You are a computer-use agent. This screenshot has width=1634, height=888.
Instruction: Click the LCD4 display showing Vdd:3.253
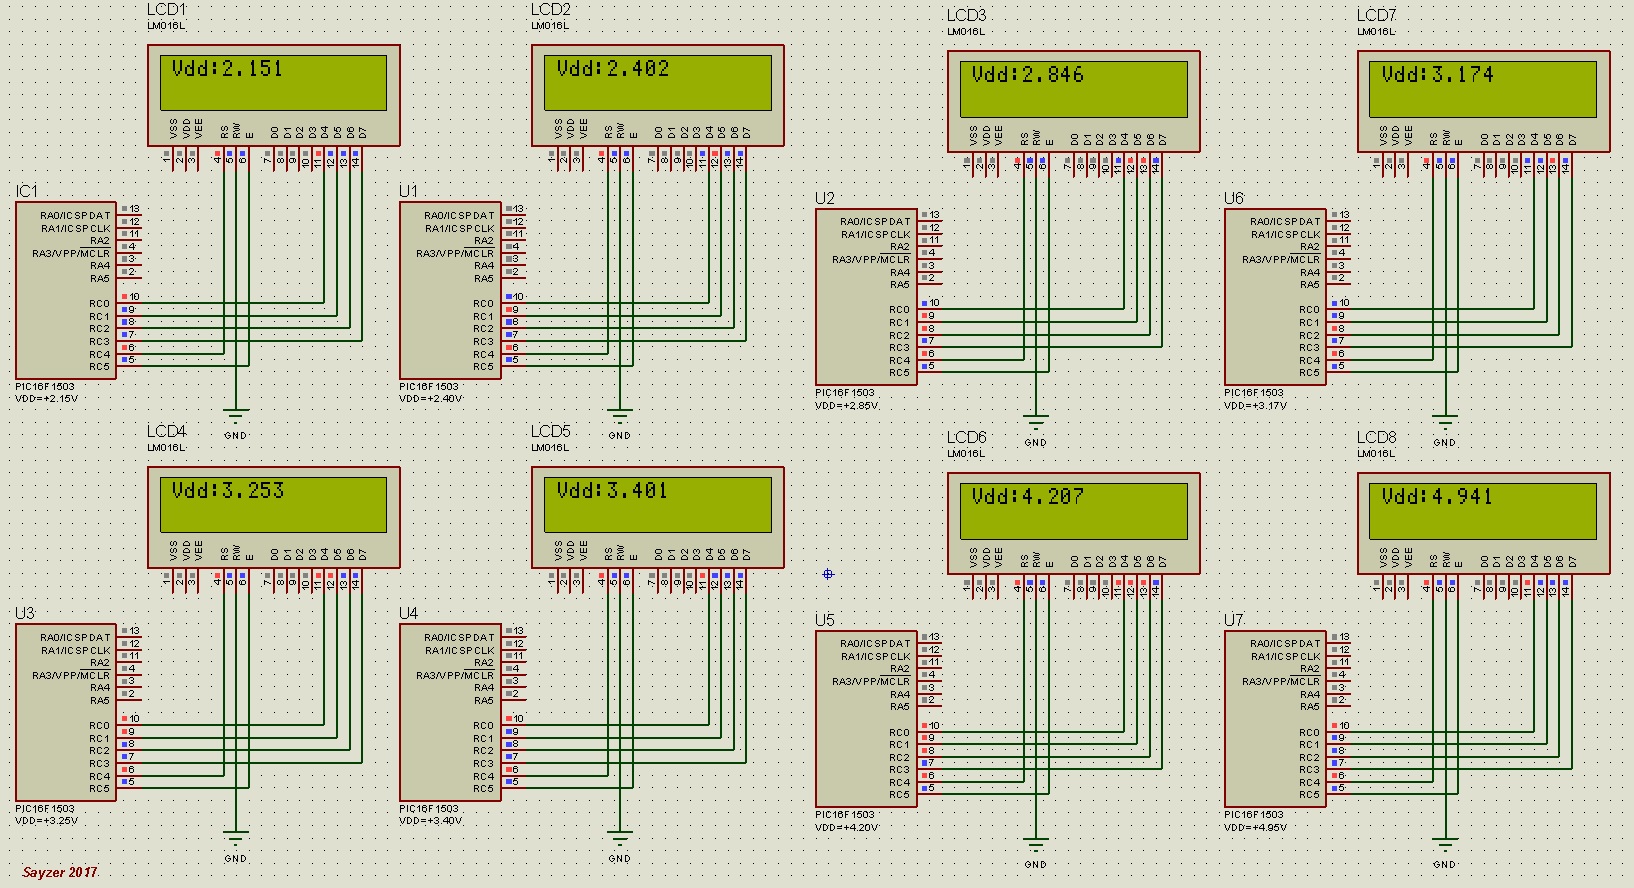coord(273,504)
